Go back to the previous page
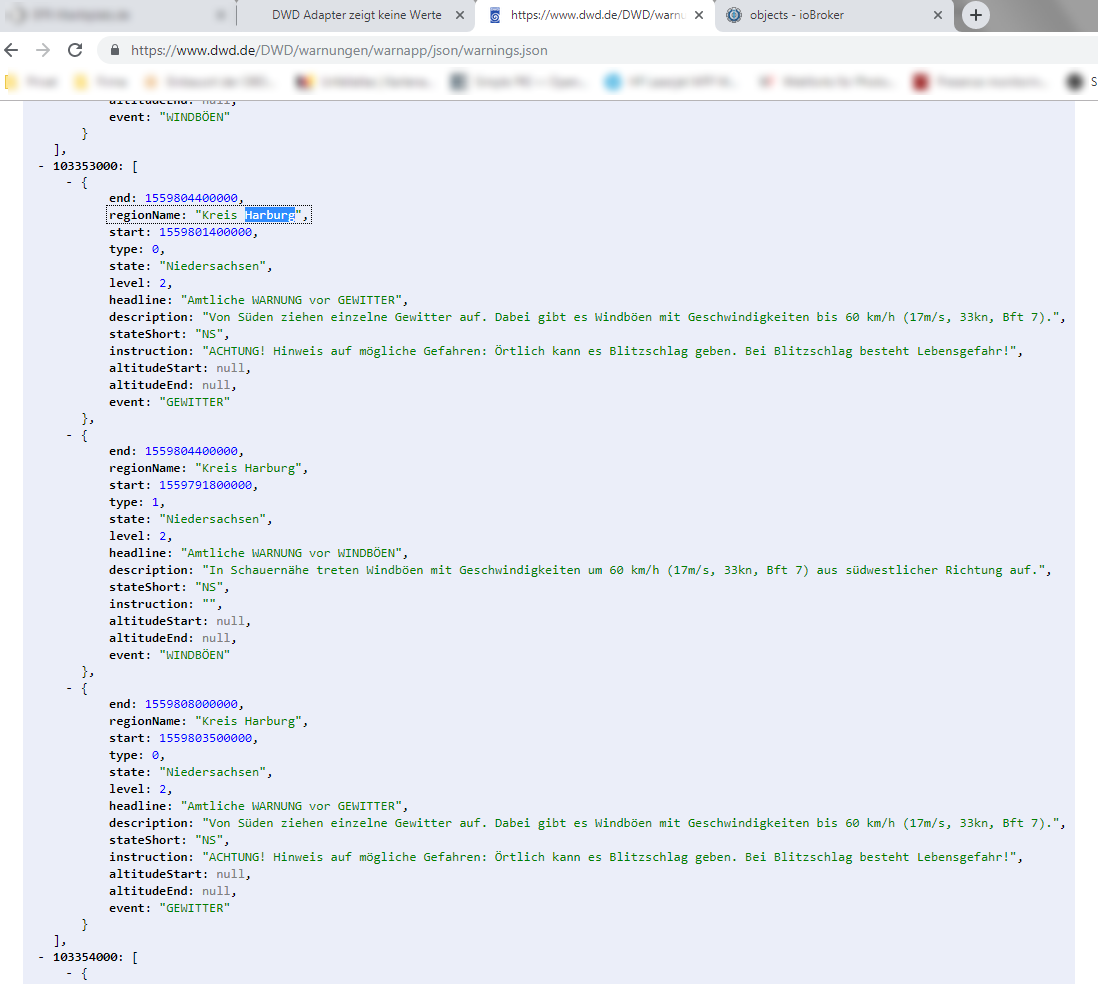Image resolution: width=1098 pixels, height=984 pixels. tap(11, 50)
